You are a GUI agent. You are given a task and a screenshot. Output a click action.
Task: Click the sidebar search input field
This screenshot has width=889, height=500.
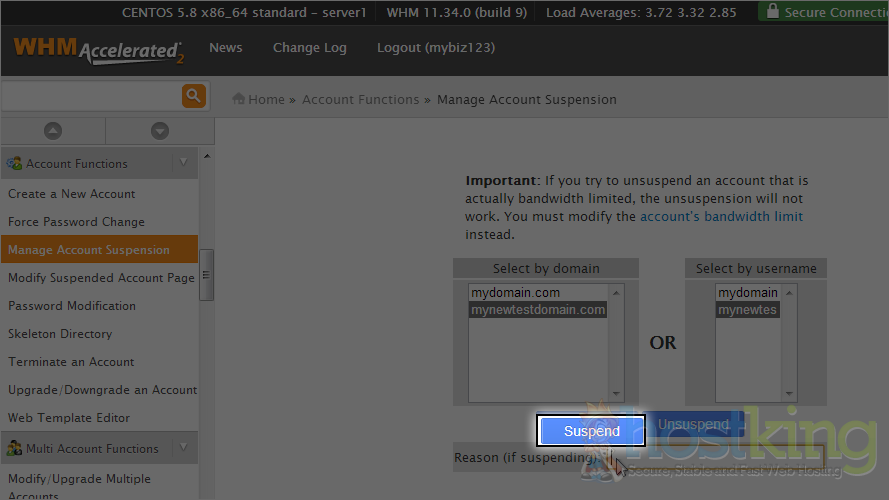90,96
